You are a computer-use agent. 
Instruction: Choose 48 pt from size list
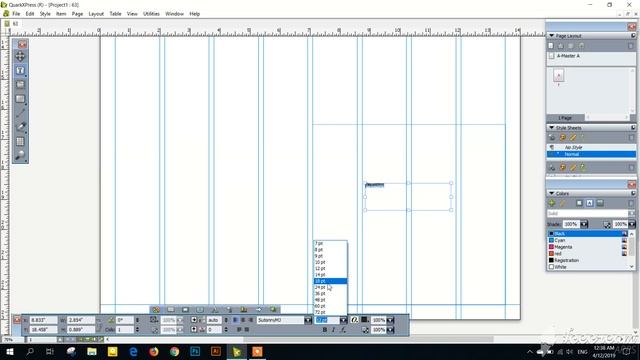pyautogui.click(x=330, y=300)
